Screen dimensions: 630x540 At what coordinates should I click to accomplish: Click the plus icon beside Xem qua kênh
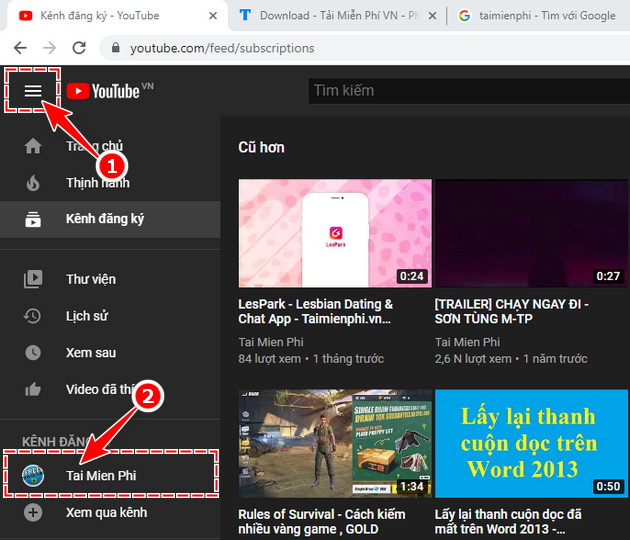coord(33,513)
